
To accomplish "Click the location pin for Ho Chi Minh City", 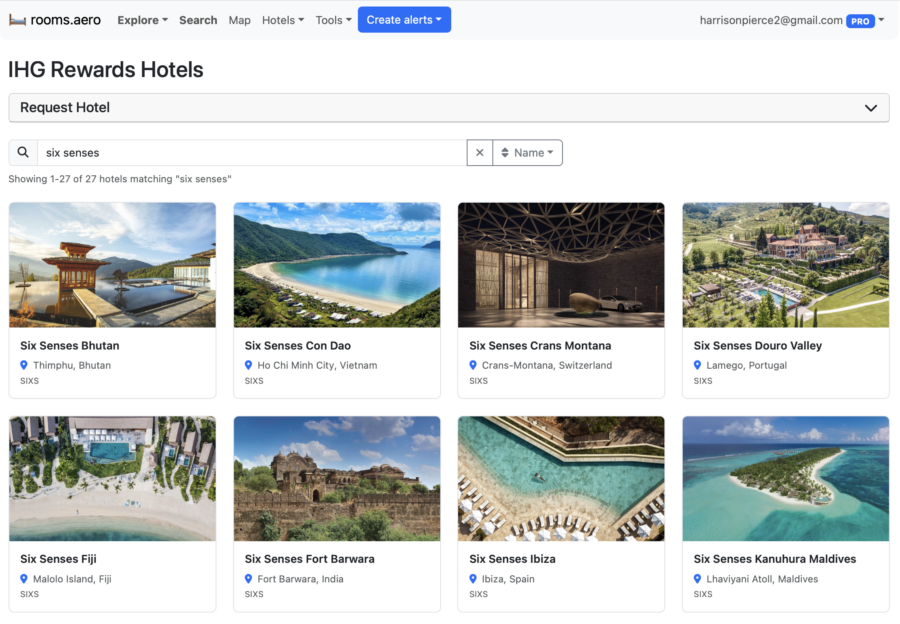I will click(x=249, y=365).
